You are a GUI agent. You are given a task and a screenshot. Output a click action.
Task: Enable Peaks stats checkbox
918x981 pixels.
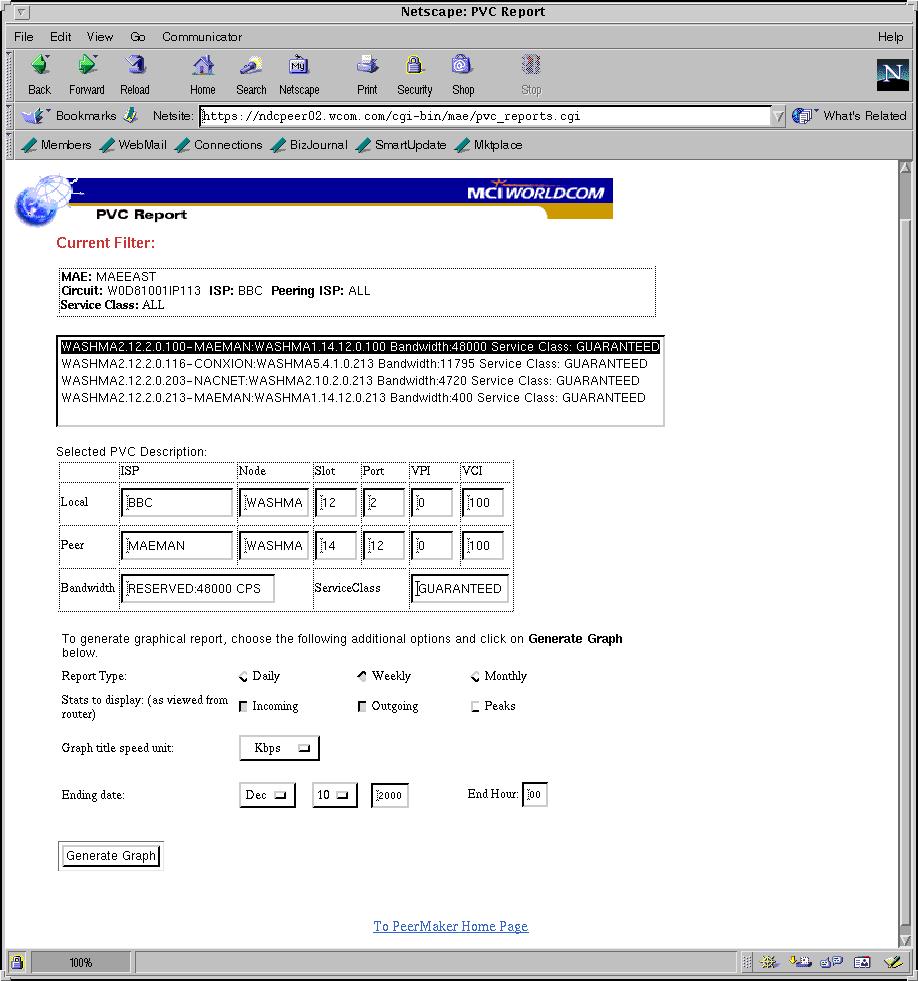475,706
